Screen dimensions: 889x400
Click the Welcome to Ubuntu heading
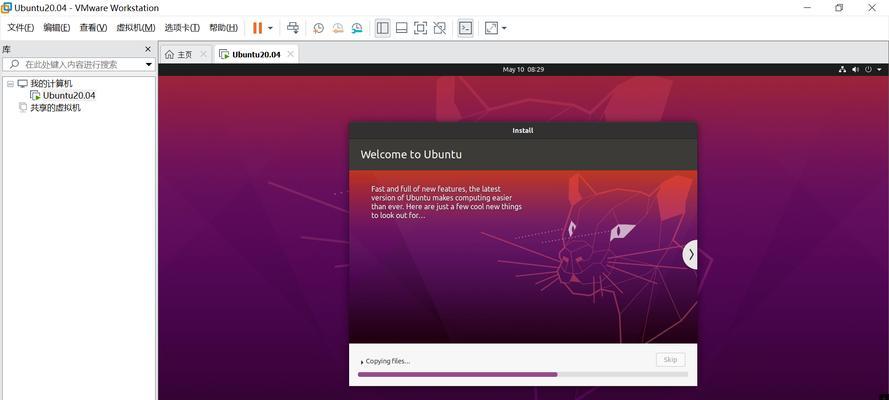(411, 154)
